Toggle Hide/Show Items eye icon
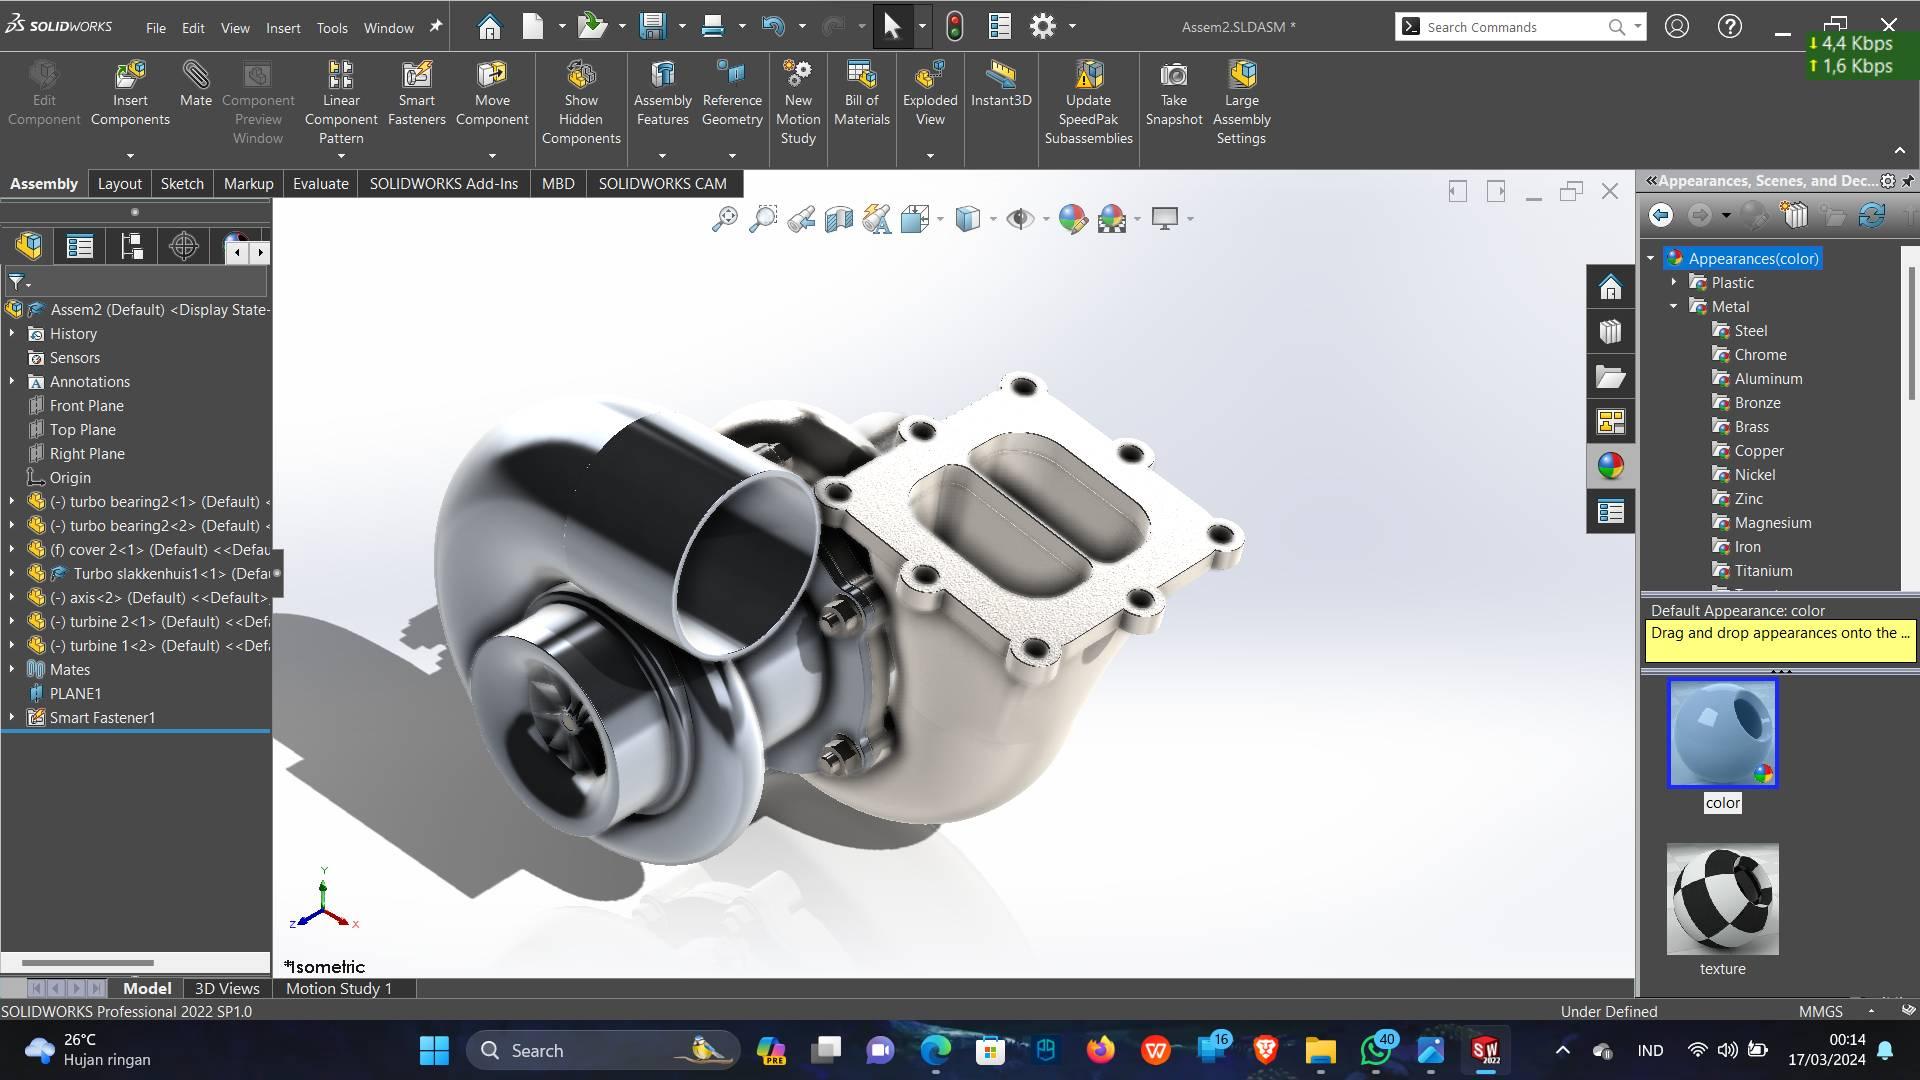 pos(1020,219)
